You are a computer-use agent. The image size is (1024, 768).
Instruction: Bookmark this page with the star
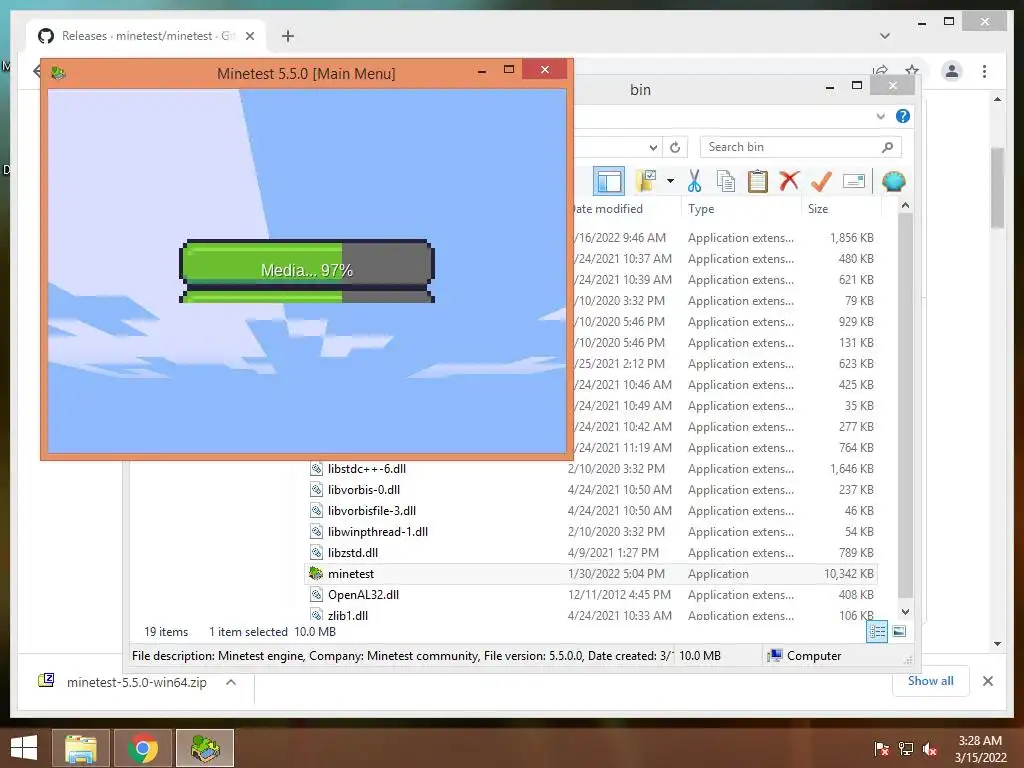click(x=912, y=70)
